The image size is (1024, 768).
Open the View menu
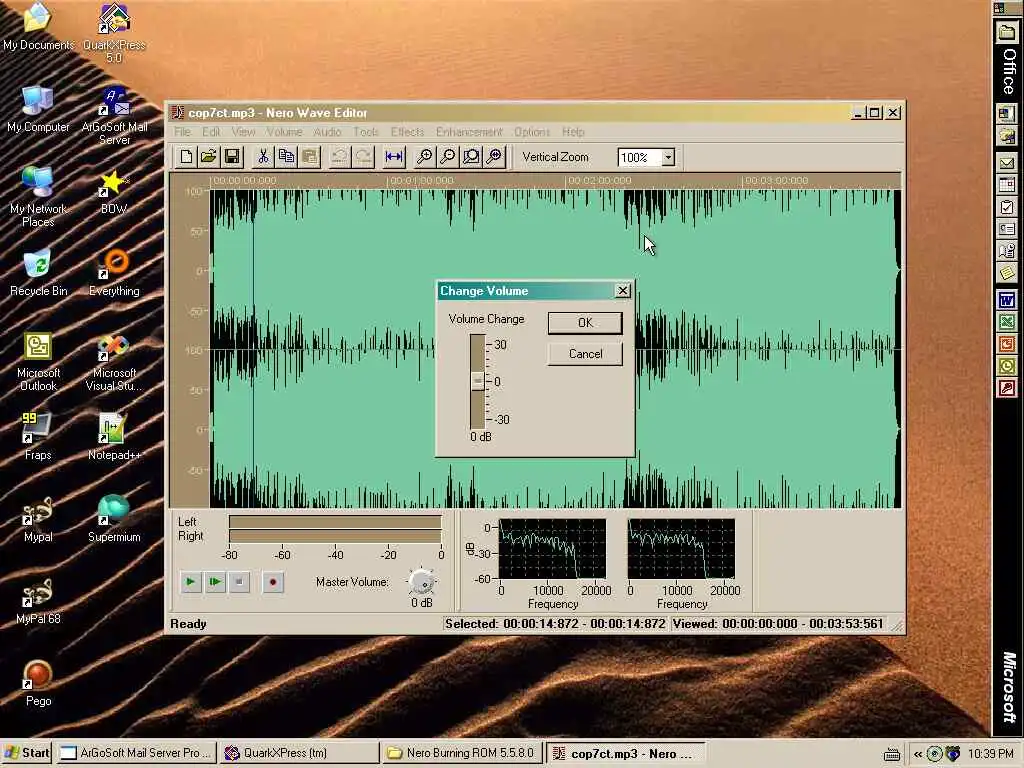coord(243,132)
